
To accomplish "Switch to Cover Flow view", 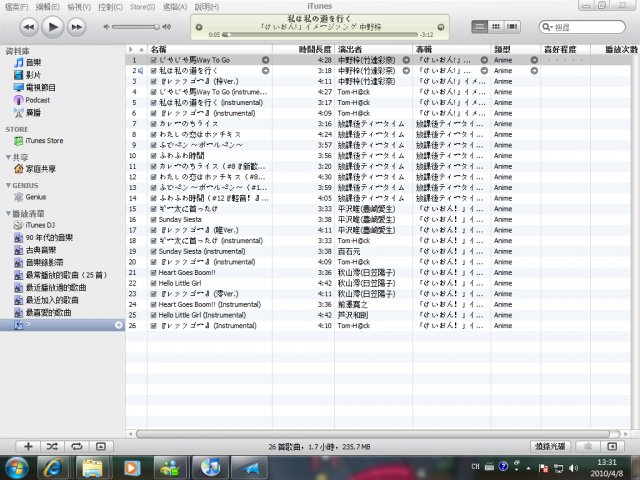I will click(512, 27).
